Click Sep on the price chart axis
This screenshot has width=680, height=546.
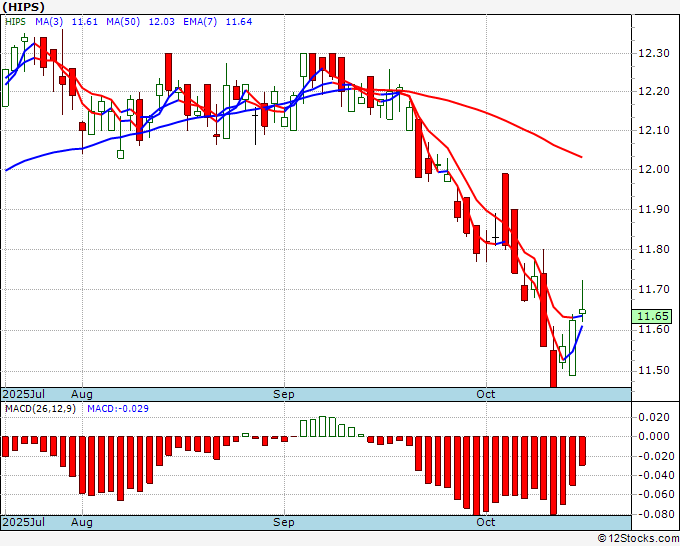[x=284, y=394]
